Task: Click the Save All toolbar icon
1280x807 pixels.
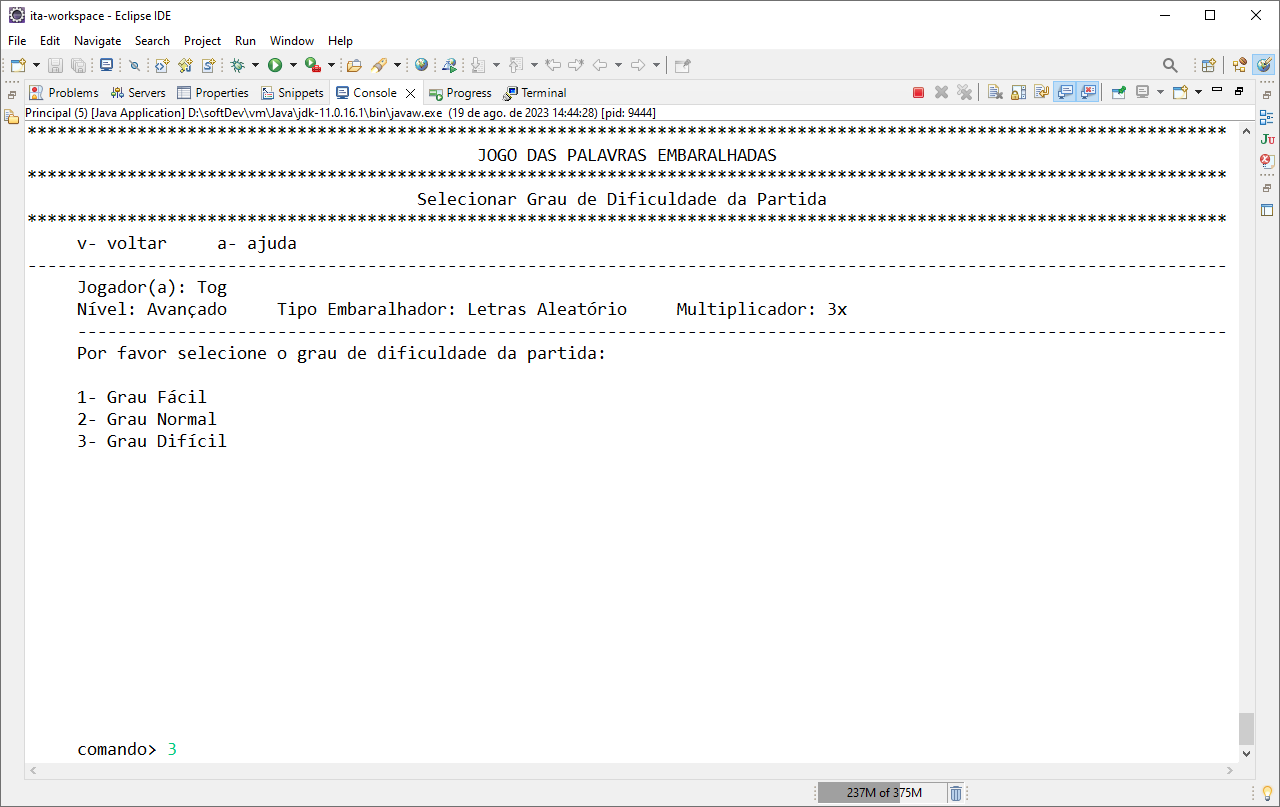Action: 78,65
